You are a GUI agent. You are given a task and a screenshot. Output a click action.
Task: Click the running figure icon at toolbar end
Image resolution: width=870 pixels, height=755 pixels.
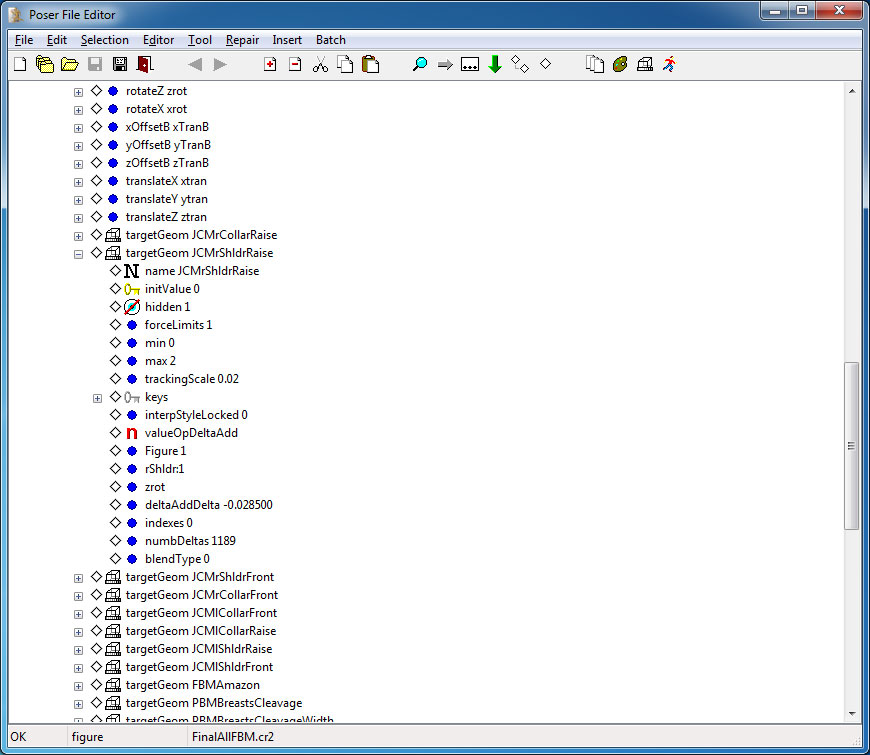coord(668,63)
